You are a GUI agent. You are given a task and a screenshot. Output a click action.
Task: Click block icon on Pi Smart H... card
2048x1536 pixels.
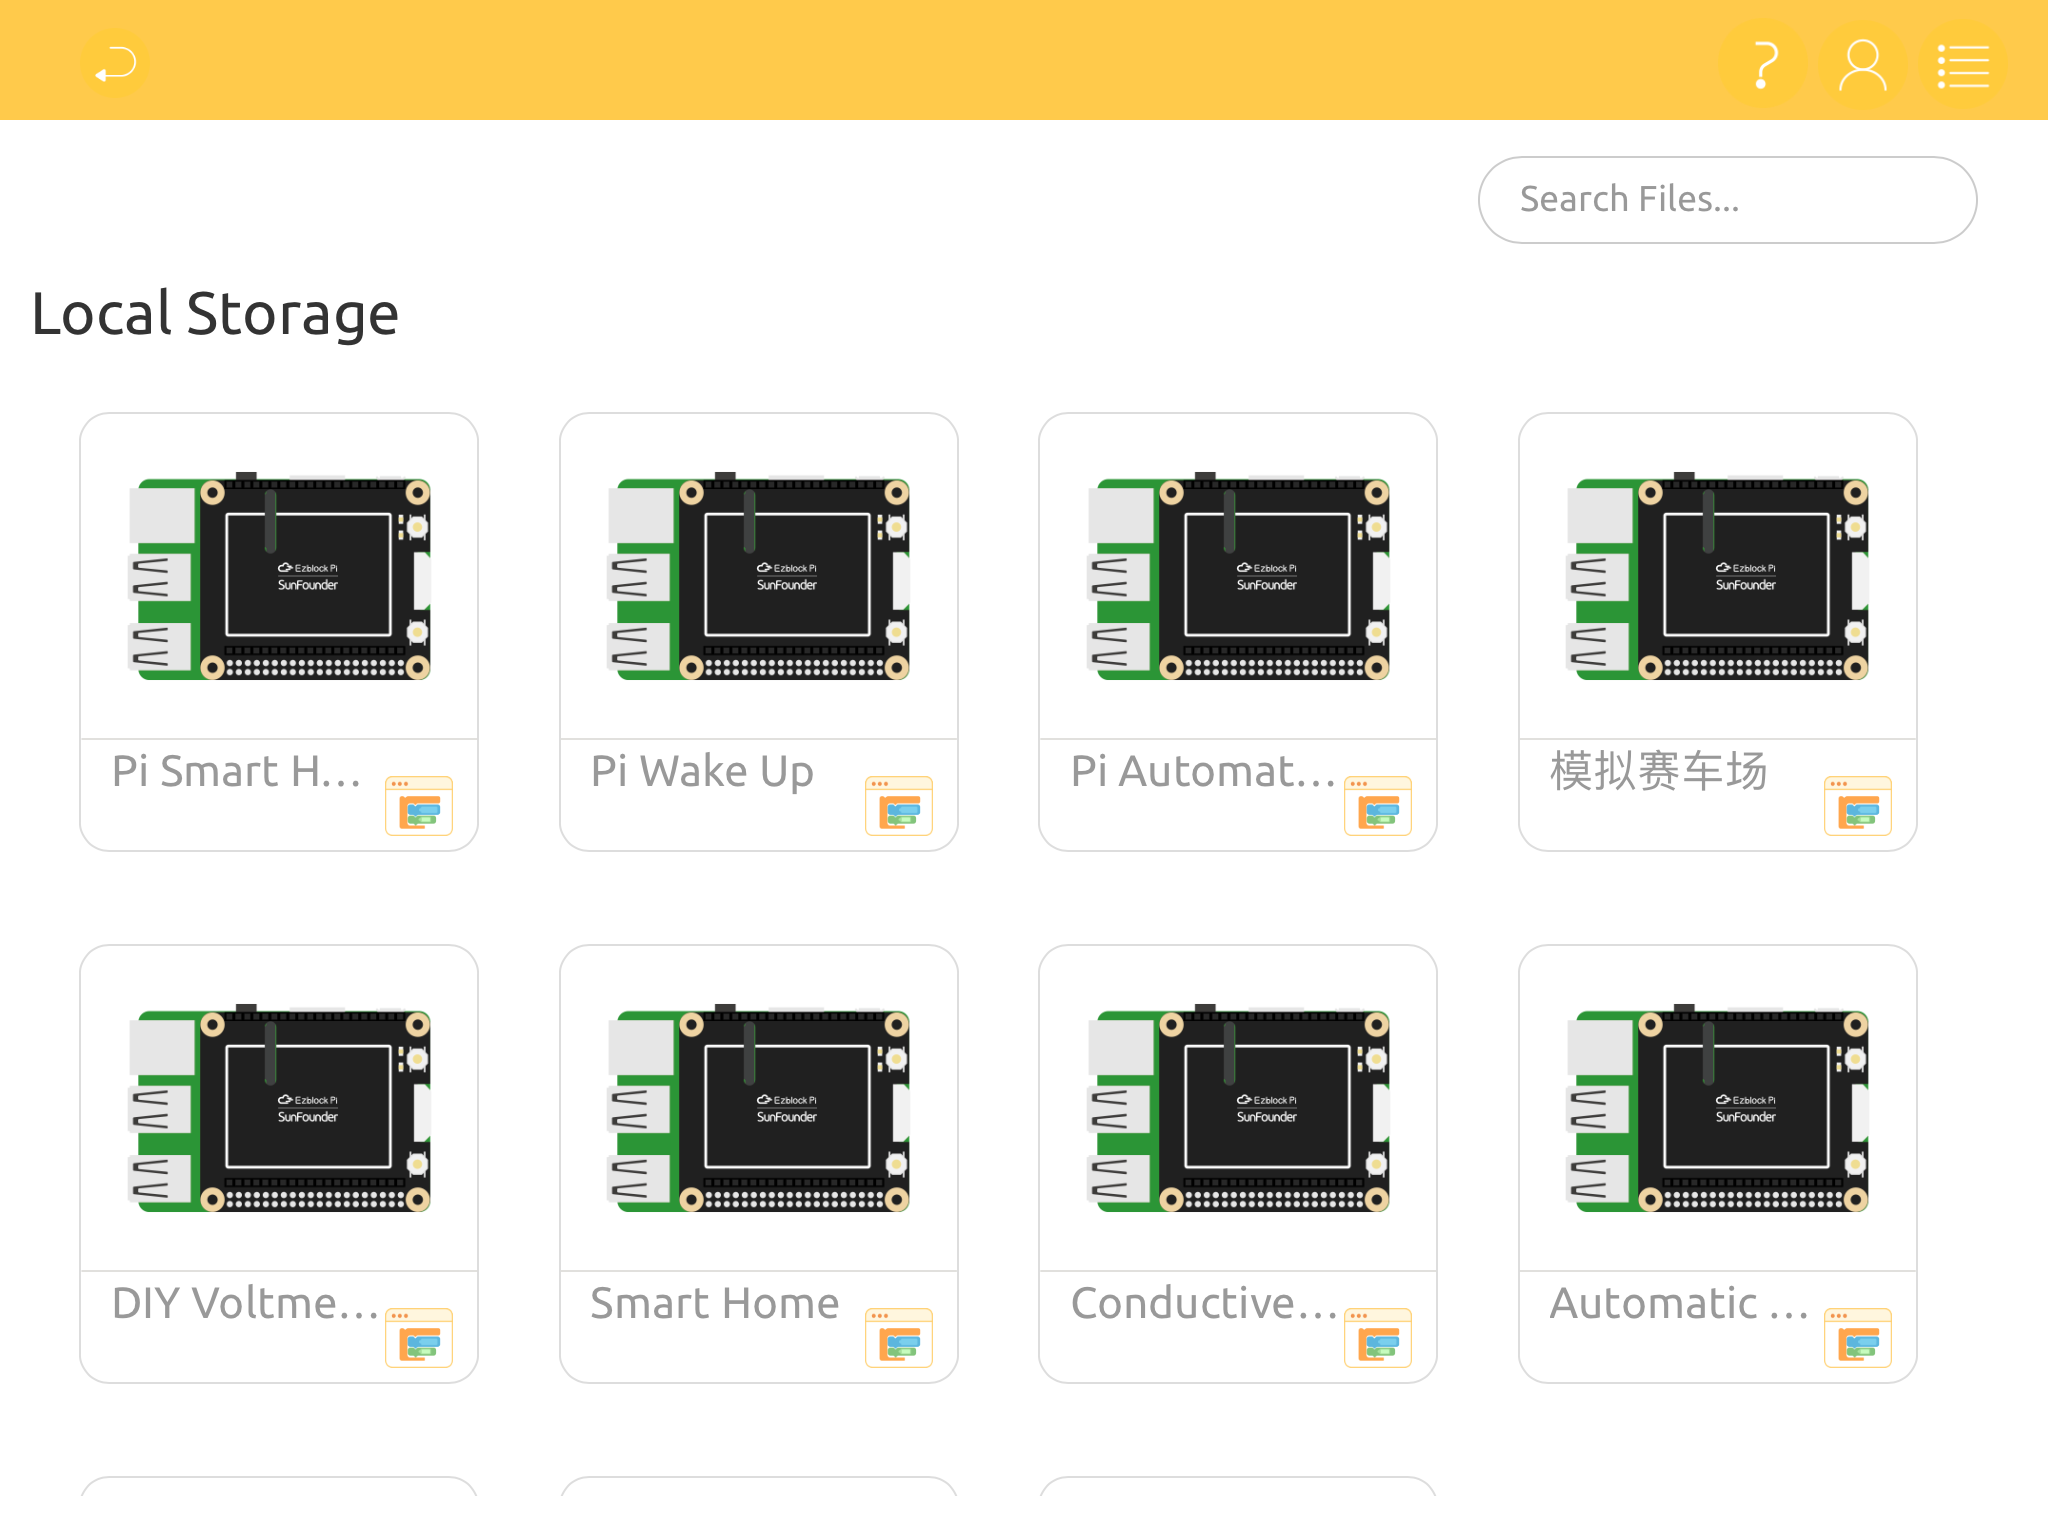pyautogui.click(x=419, y=806)
